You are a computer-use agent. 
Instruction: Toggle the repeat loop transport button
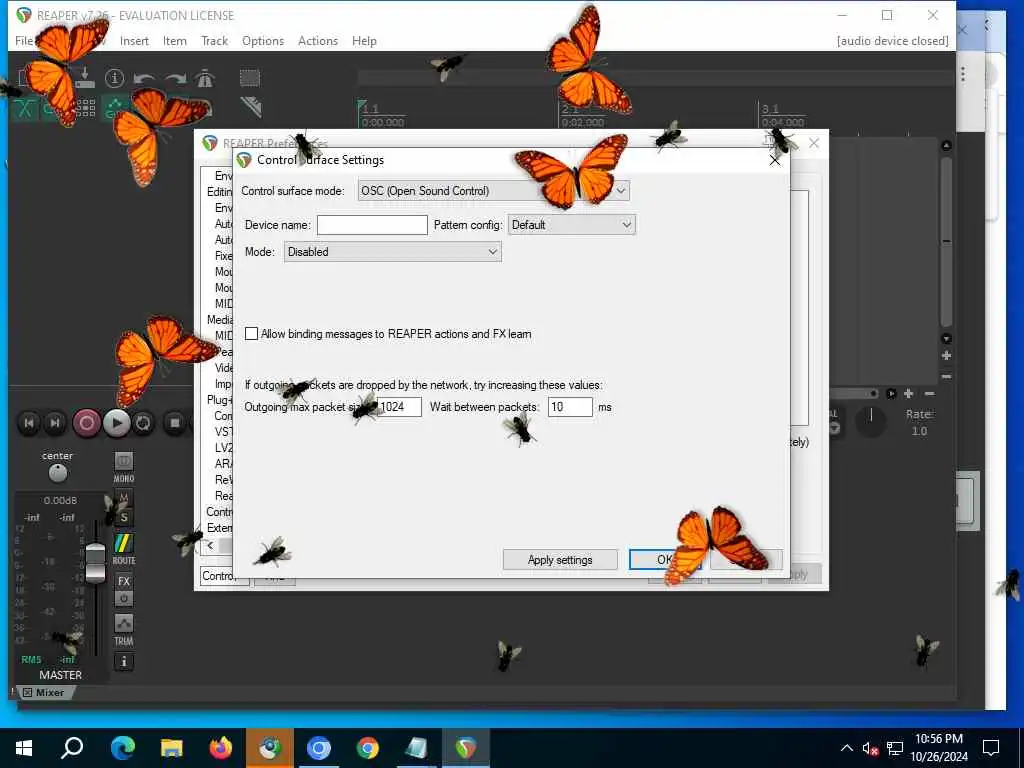coord(143,423)
